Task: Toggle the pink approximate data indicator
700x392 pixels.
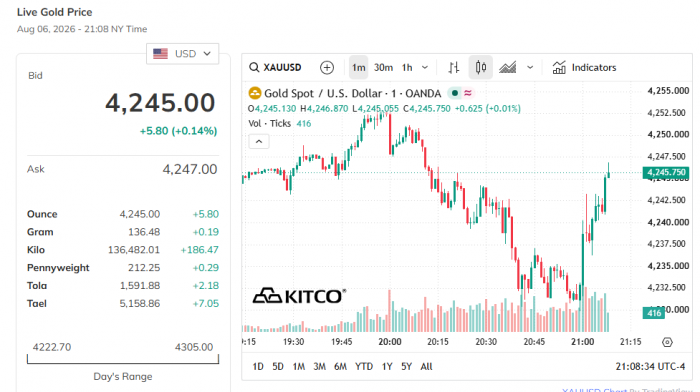Action: (467, 93)
